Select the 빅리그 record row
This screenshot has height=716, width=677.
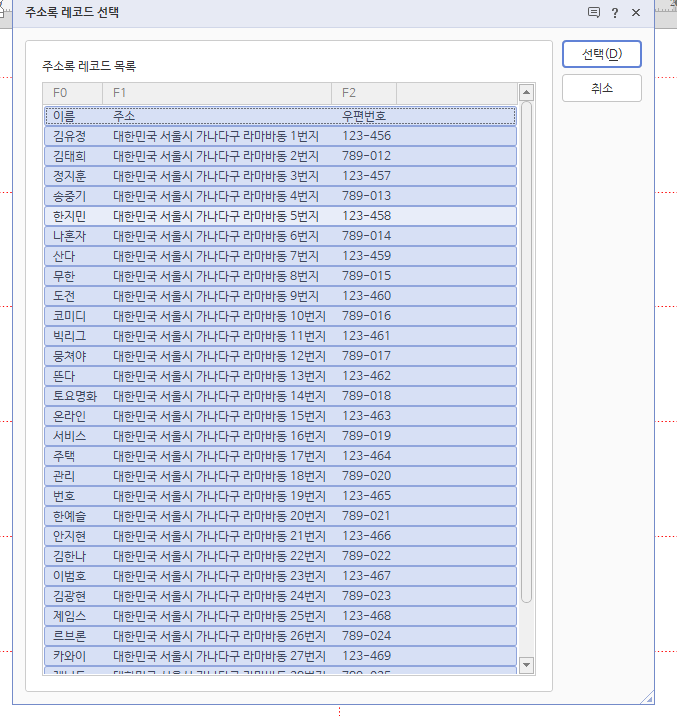click(280, 336)
